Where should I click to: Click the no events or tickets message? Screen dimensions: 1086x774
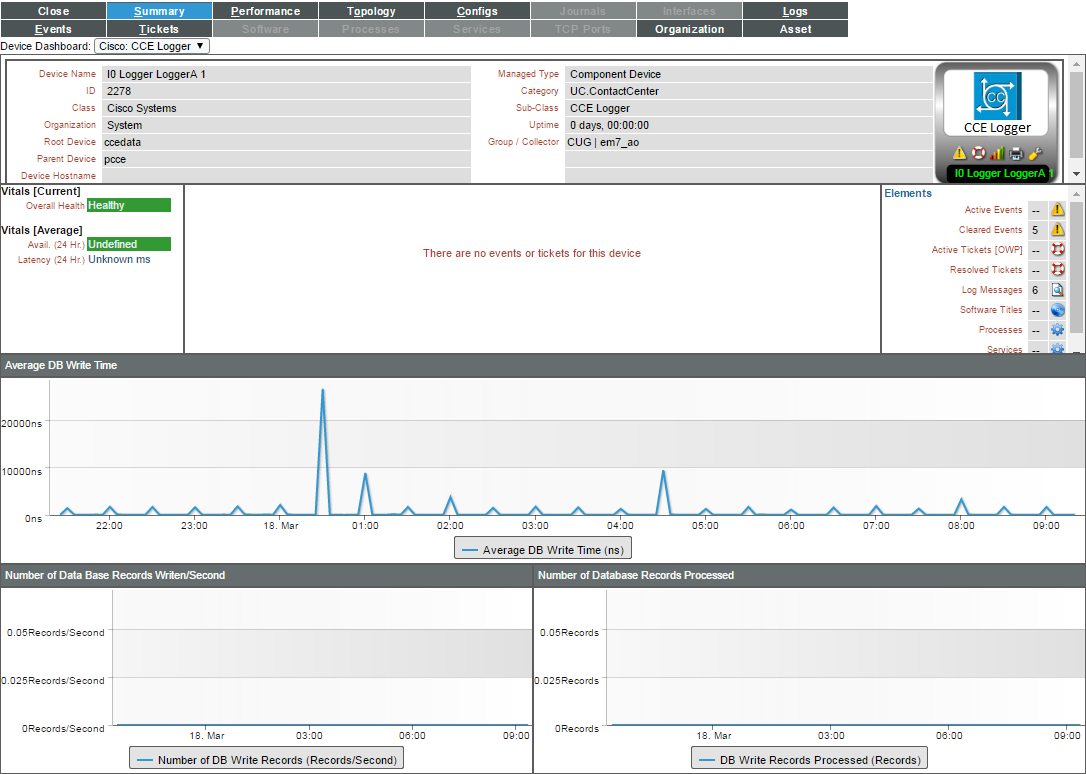(532, 253)
